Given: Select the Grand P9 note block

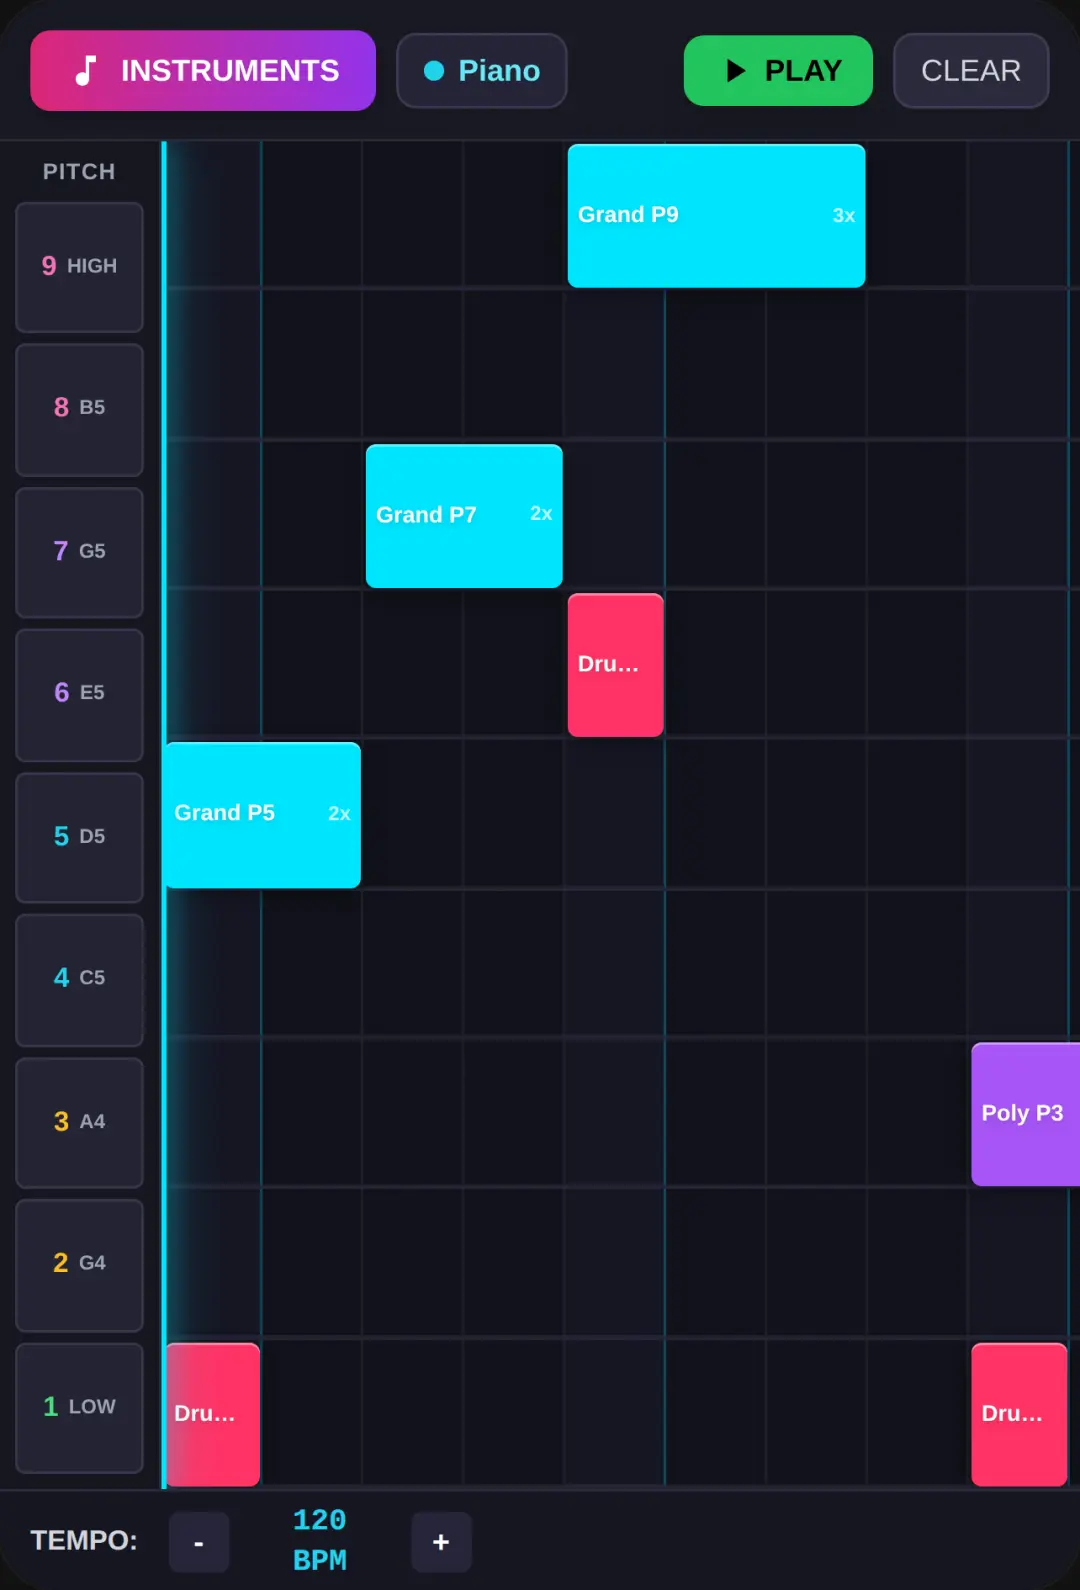Looking at the screenshot, I should (x=716, y=216).
